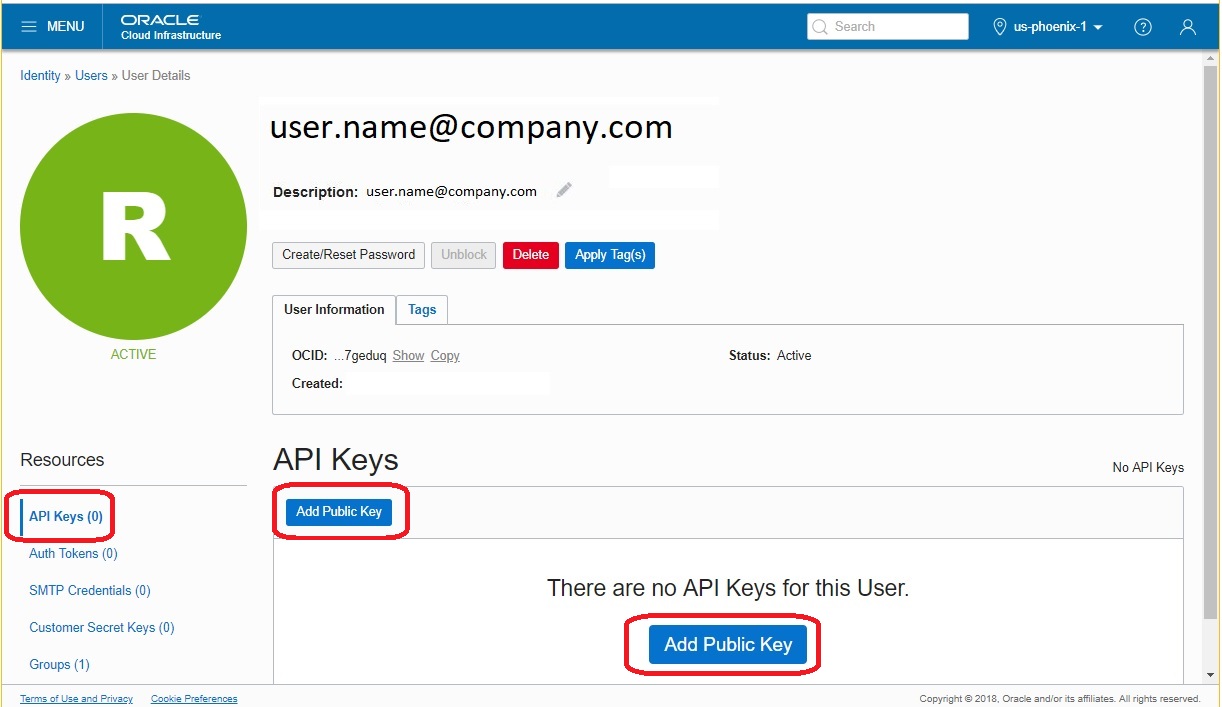1222x707 pixels.
Task: Click the red Delete button
Action: 530,255
